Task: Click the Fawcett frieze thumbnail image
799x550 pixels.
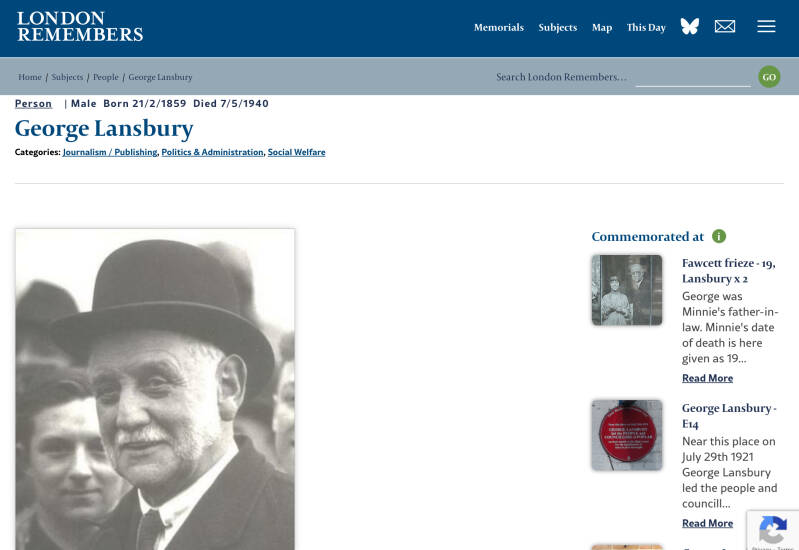Action: pyautogui.click(x=627, y=290)
